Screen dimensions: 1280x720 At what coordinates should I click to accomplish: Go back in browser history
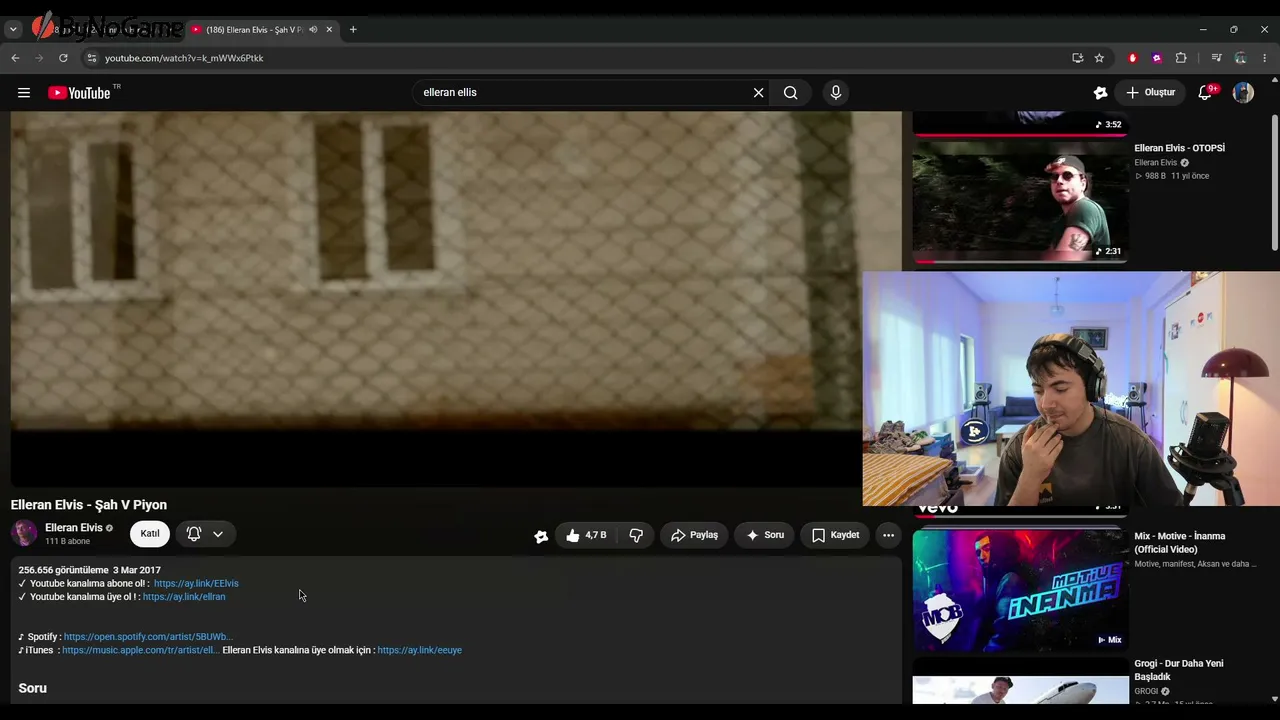(15, 58)
